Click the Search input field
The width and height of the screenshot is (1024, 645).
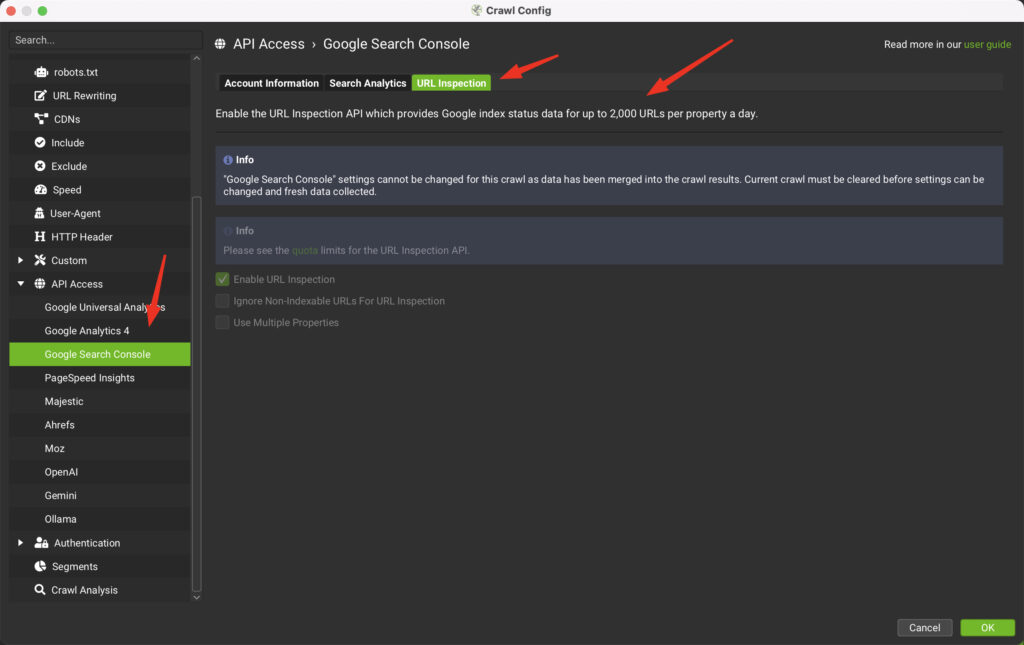coord(104,40)
